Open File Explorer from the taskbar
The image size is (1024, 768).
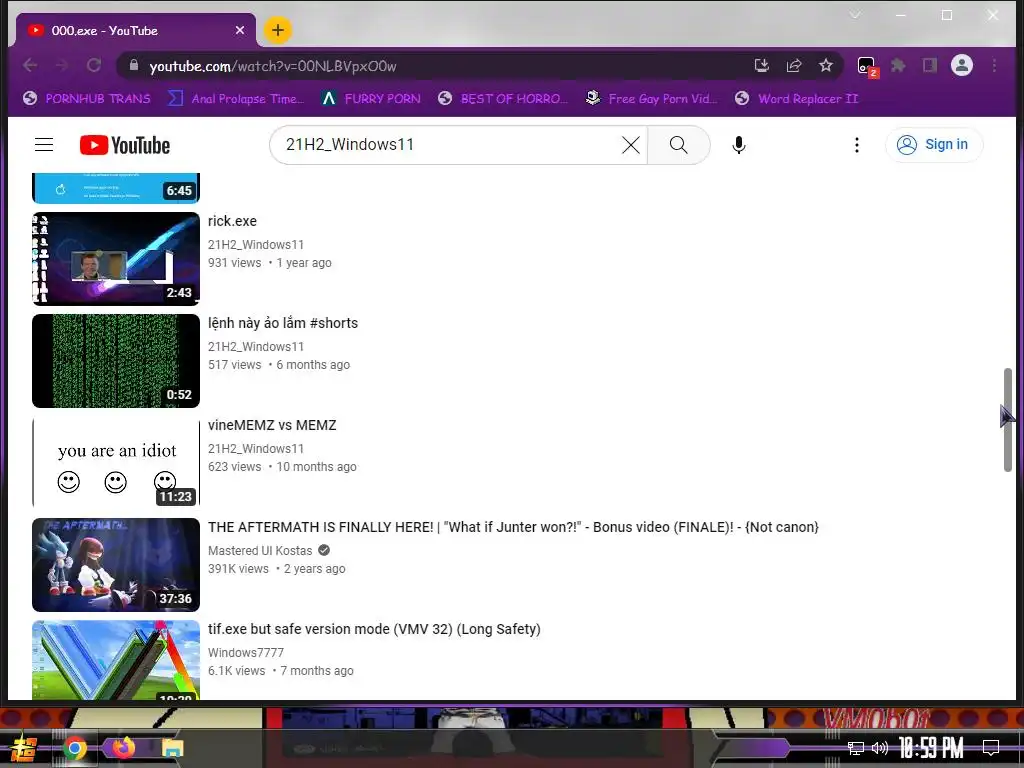click(173, 748)
